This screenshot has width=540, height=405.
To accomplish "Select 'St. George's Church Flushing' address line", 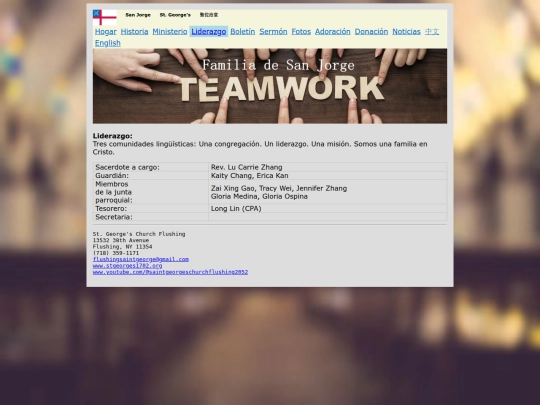I will (139, 234).
